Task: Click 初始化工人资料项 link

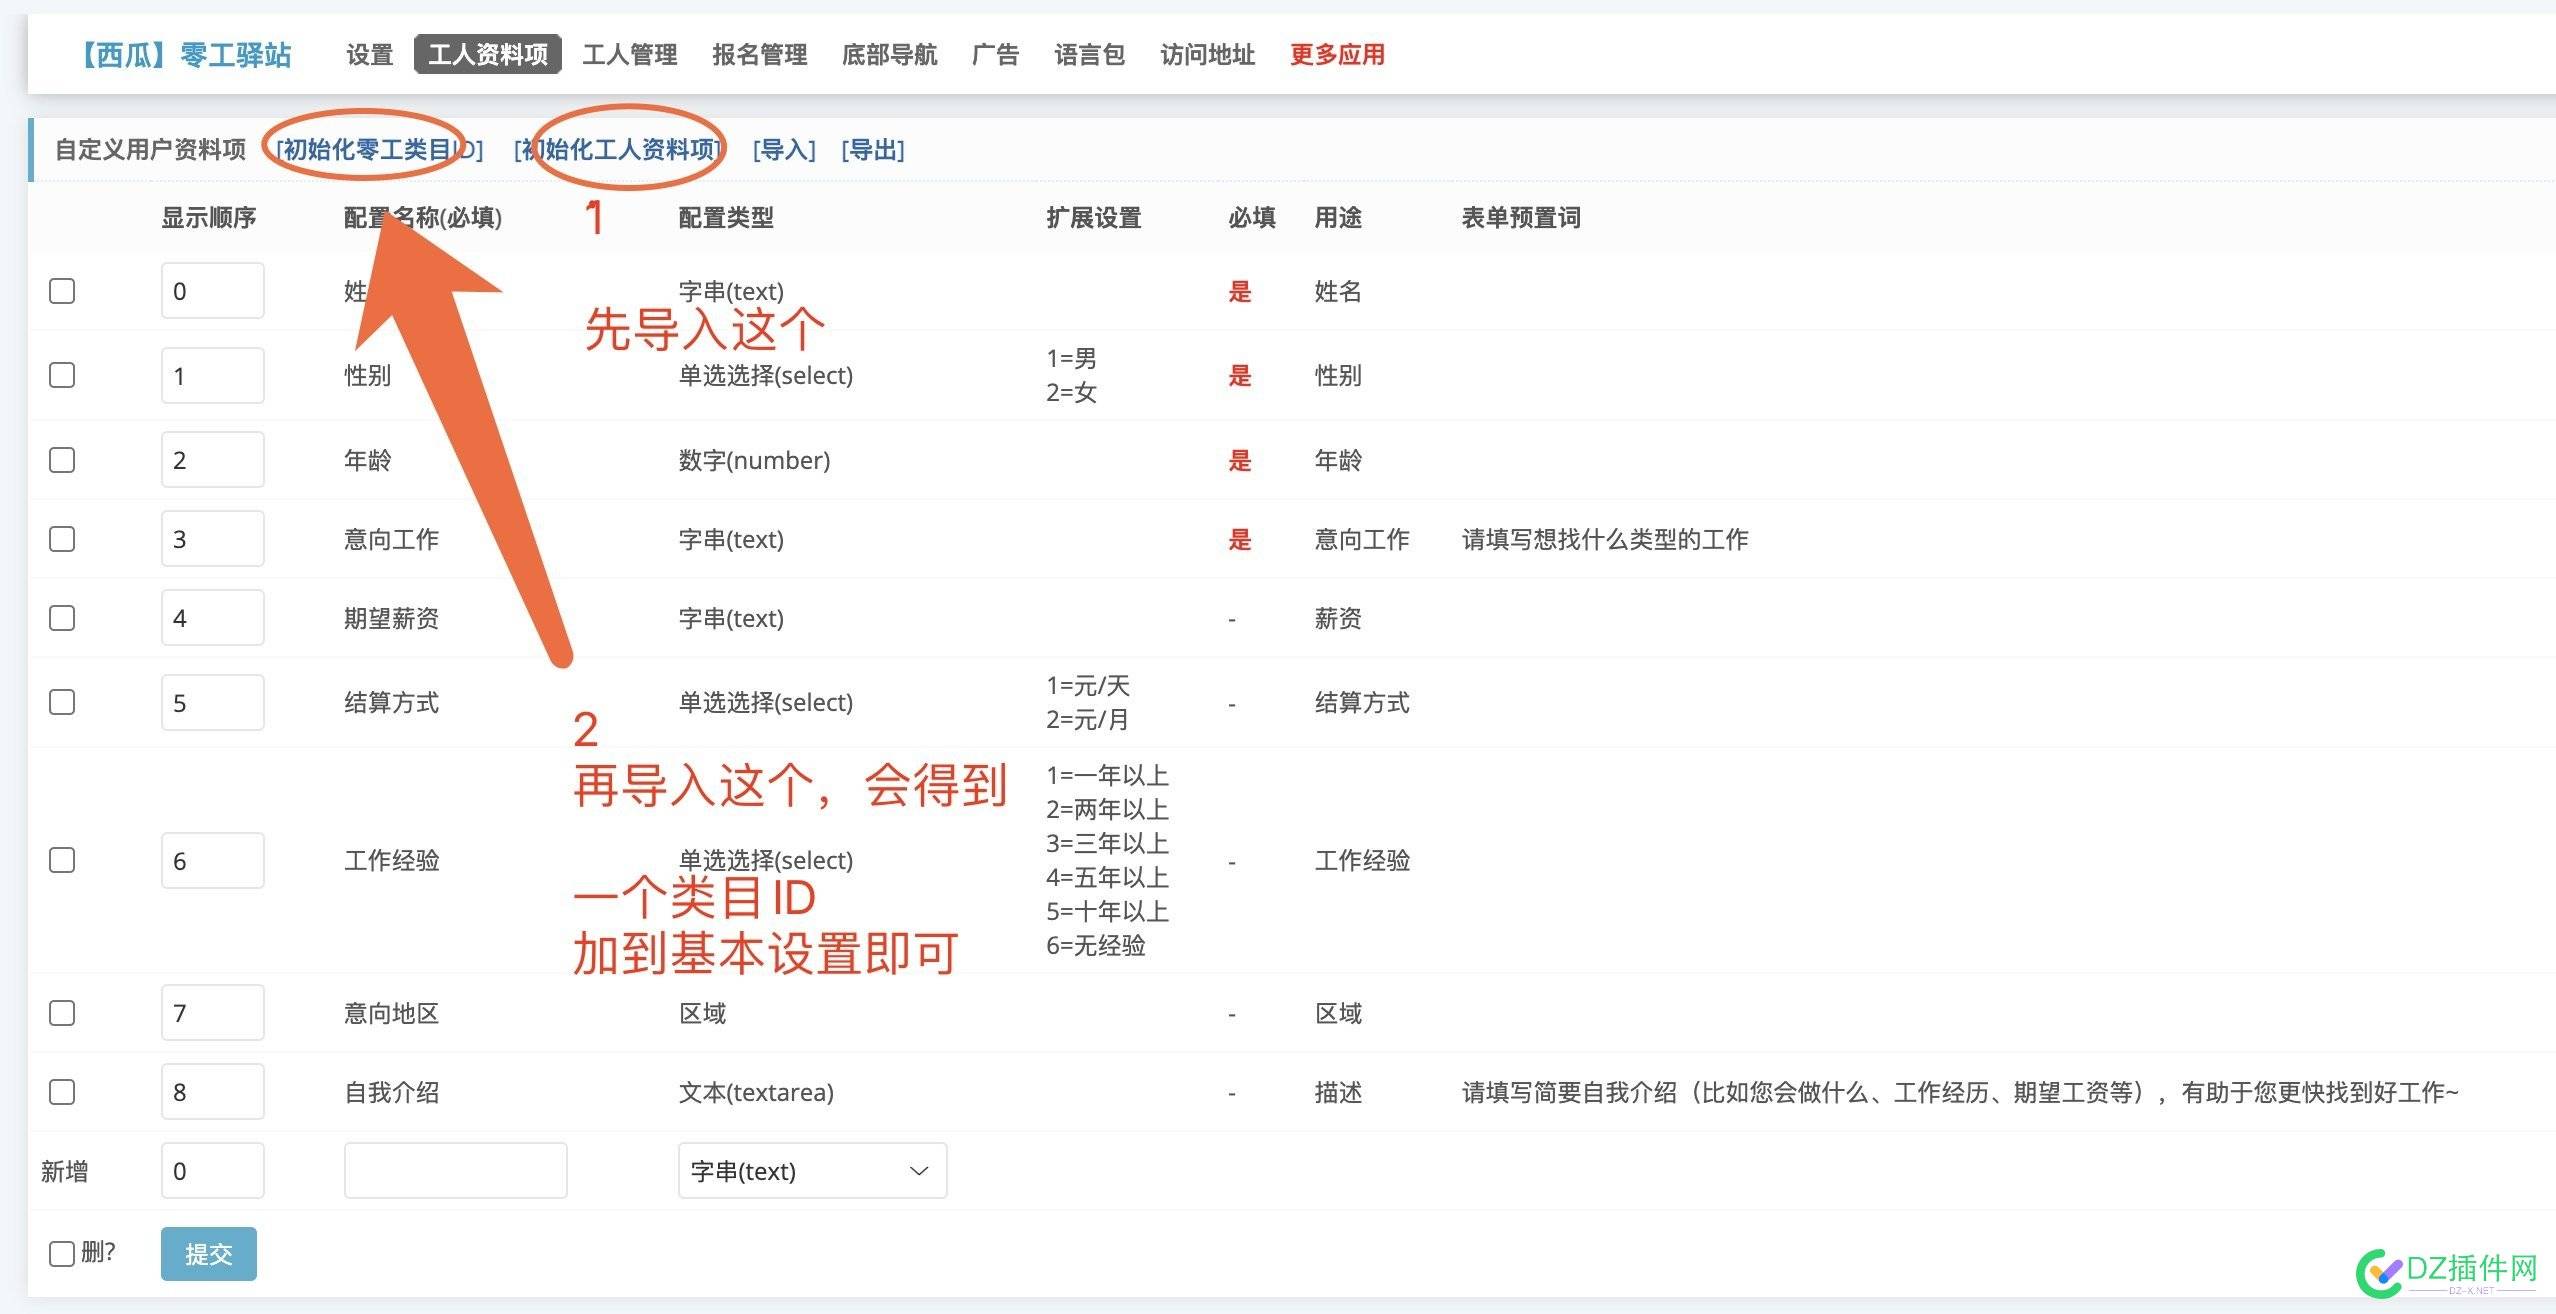Action: [618, 150]
